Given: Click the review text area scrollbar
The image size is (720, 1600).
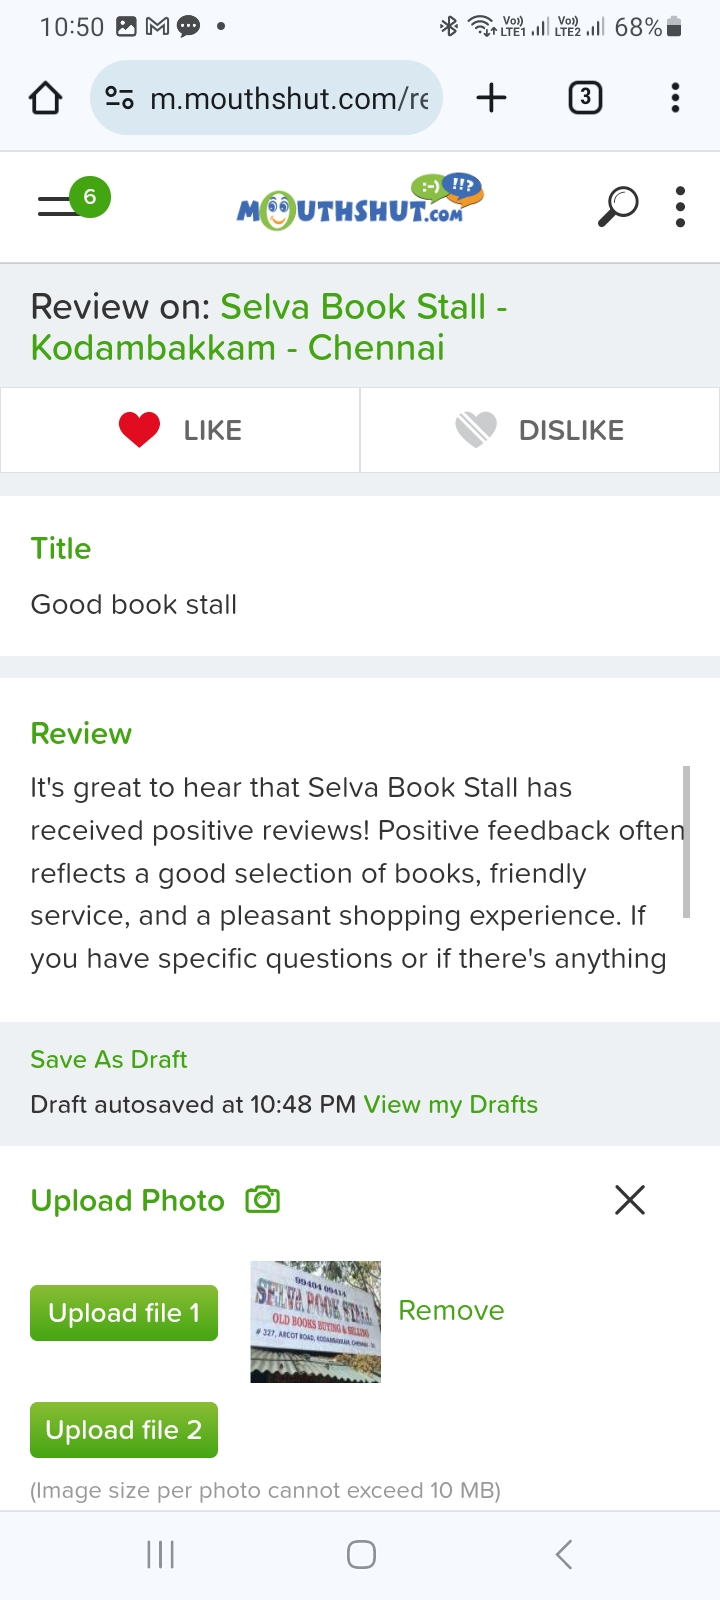Looking at the screenshot, I should [x=687, y=842].
